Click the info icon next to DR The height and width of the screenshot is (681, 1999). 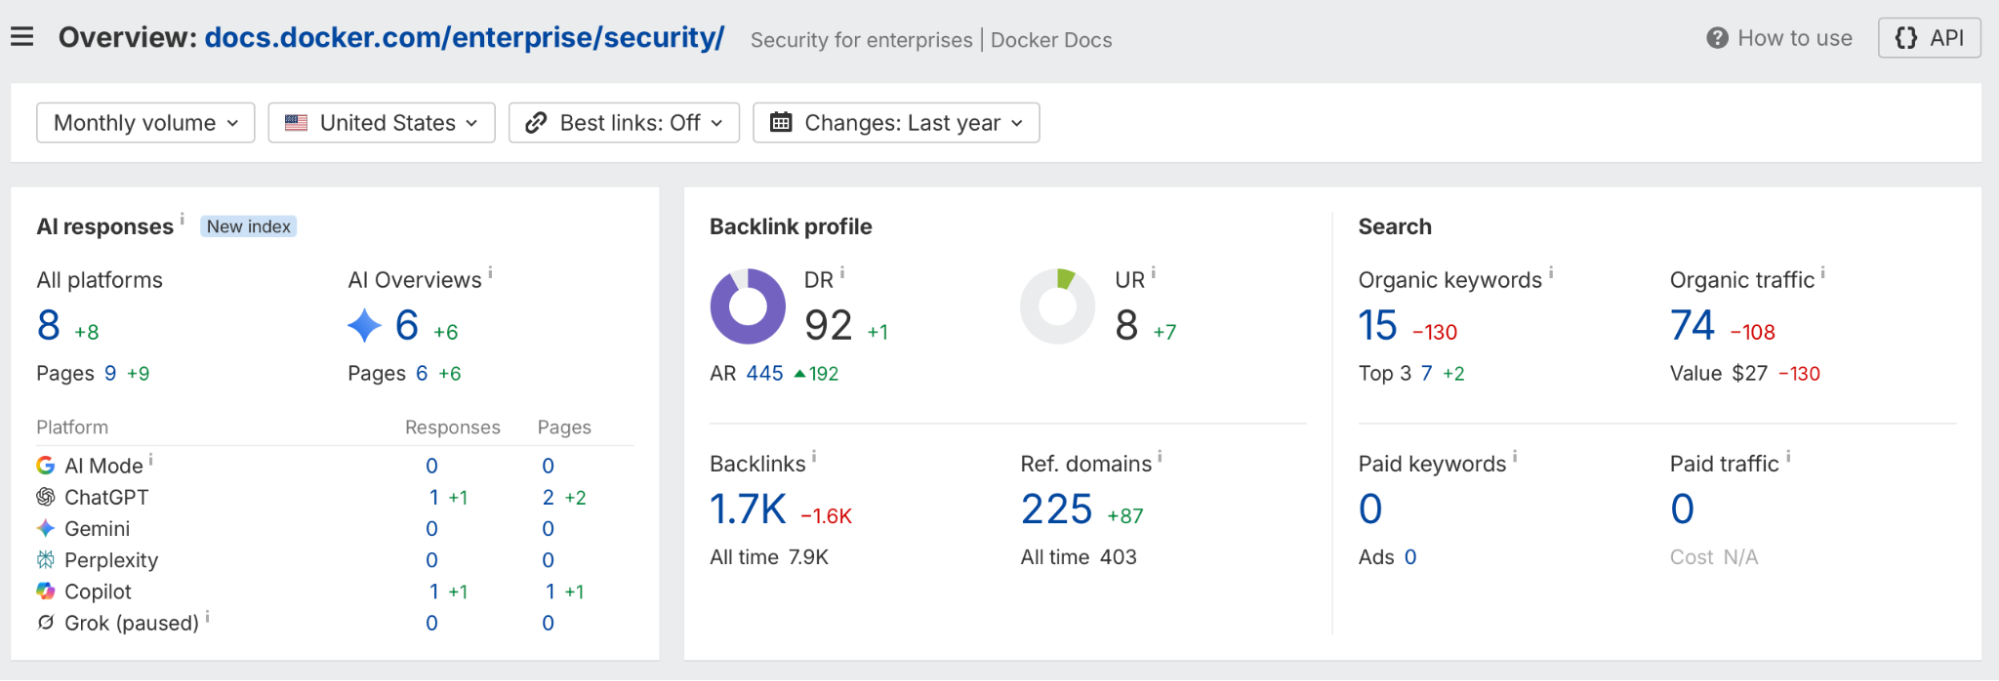pyautogui.click(x=842, y=272)
